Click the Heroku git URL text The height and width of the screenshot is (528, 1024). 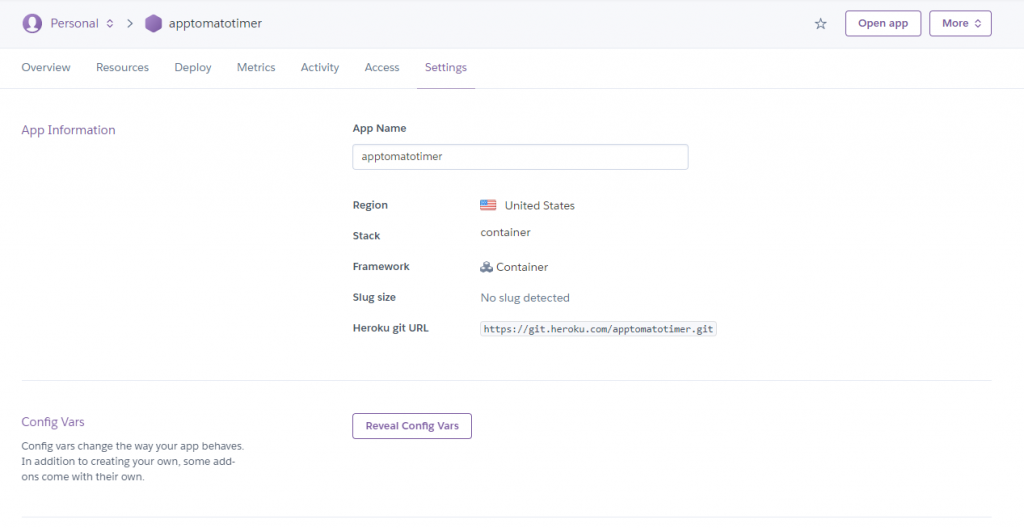(x=599, y=329)
